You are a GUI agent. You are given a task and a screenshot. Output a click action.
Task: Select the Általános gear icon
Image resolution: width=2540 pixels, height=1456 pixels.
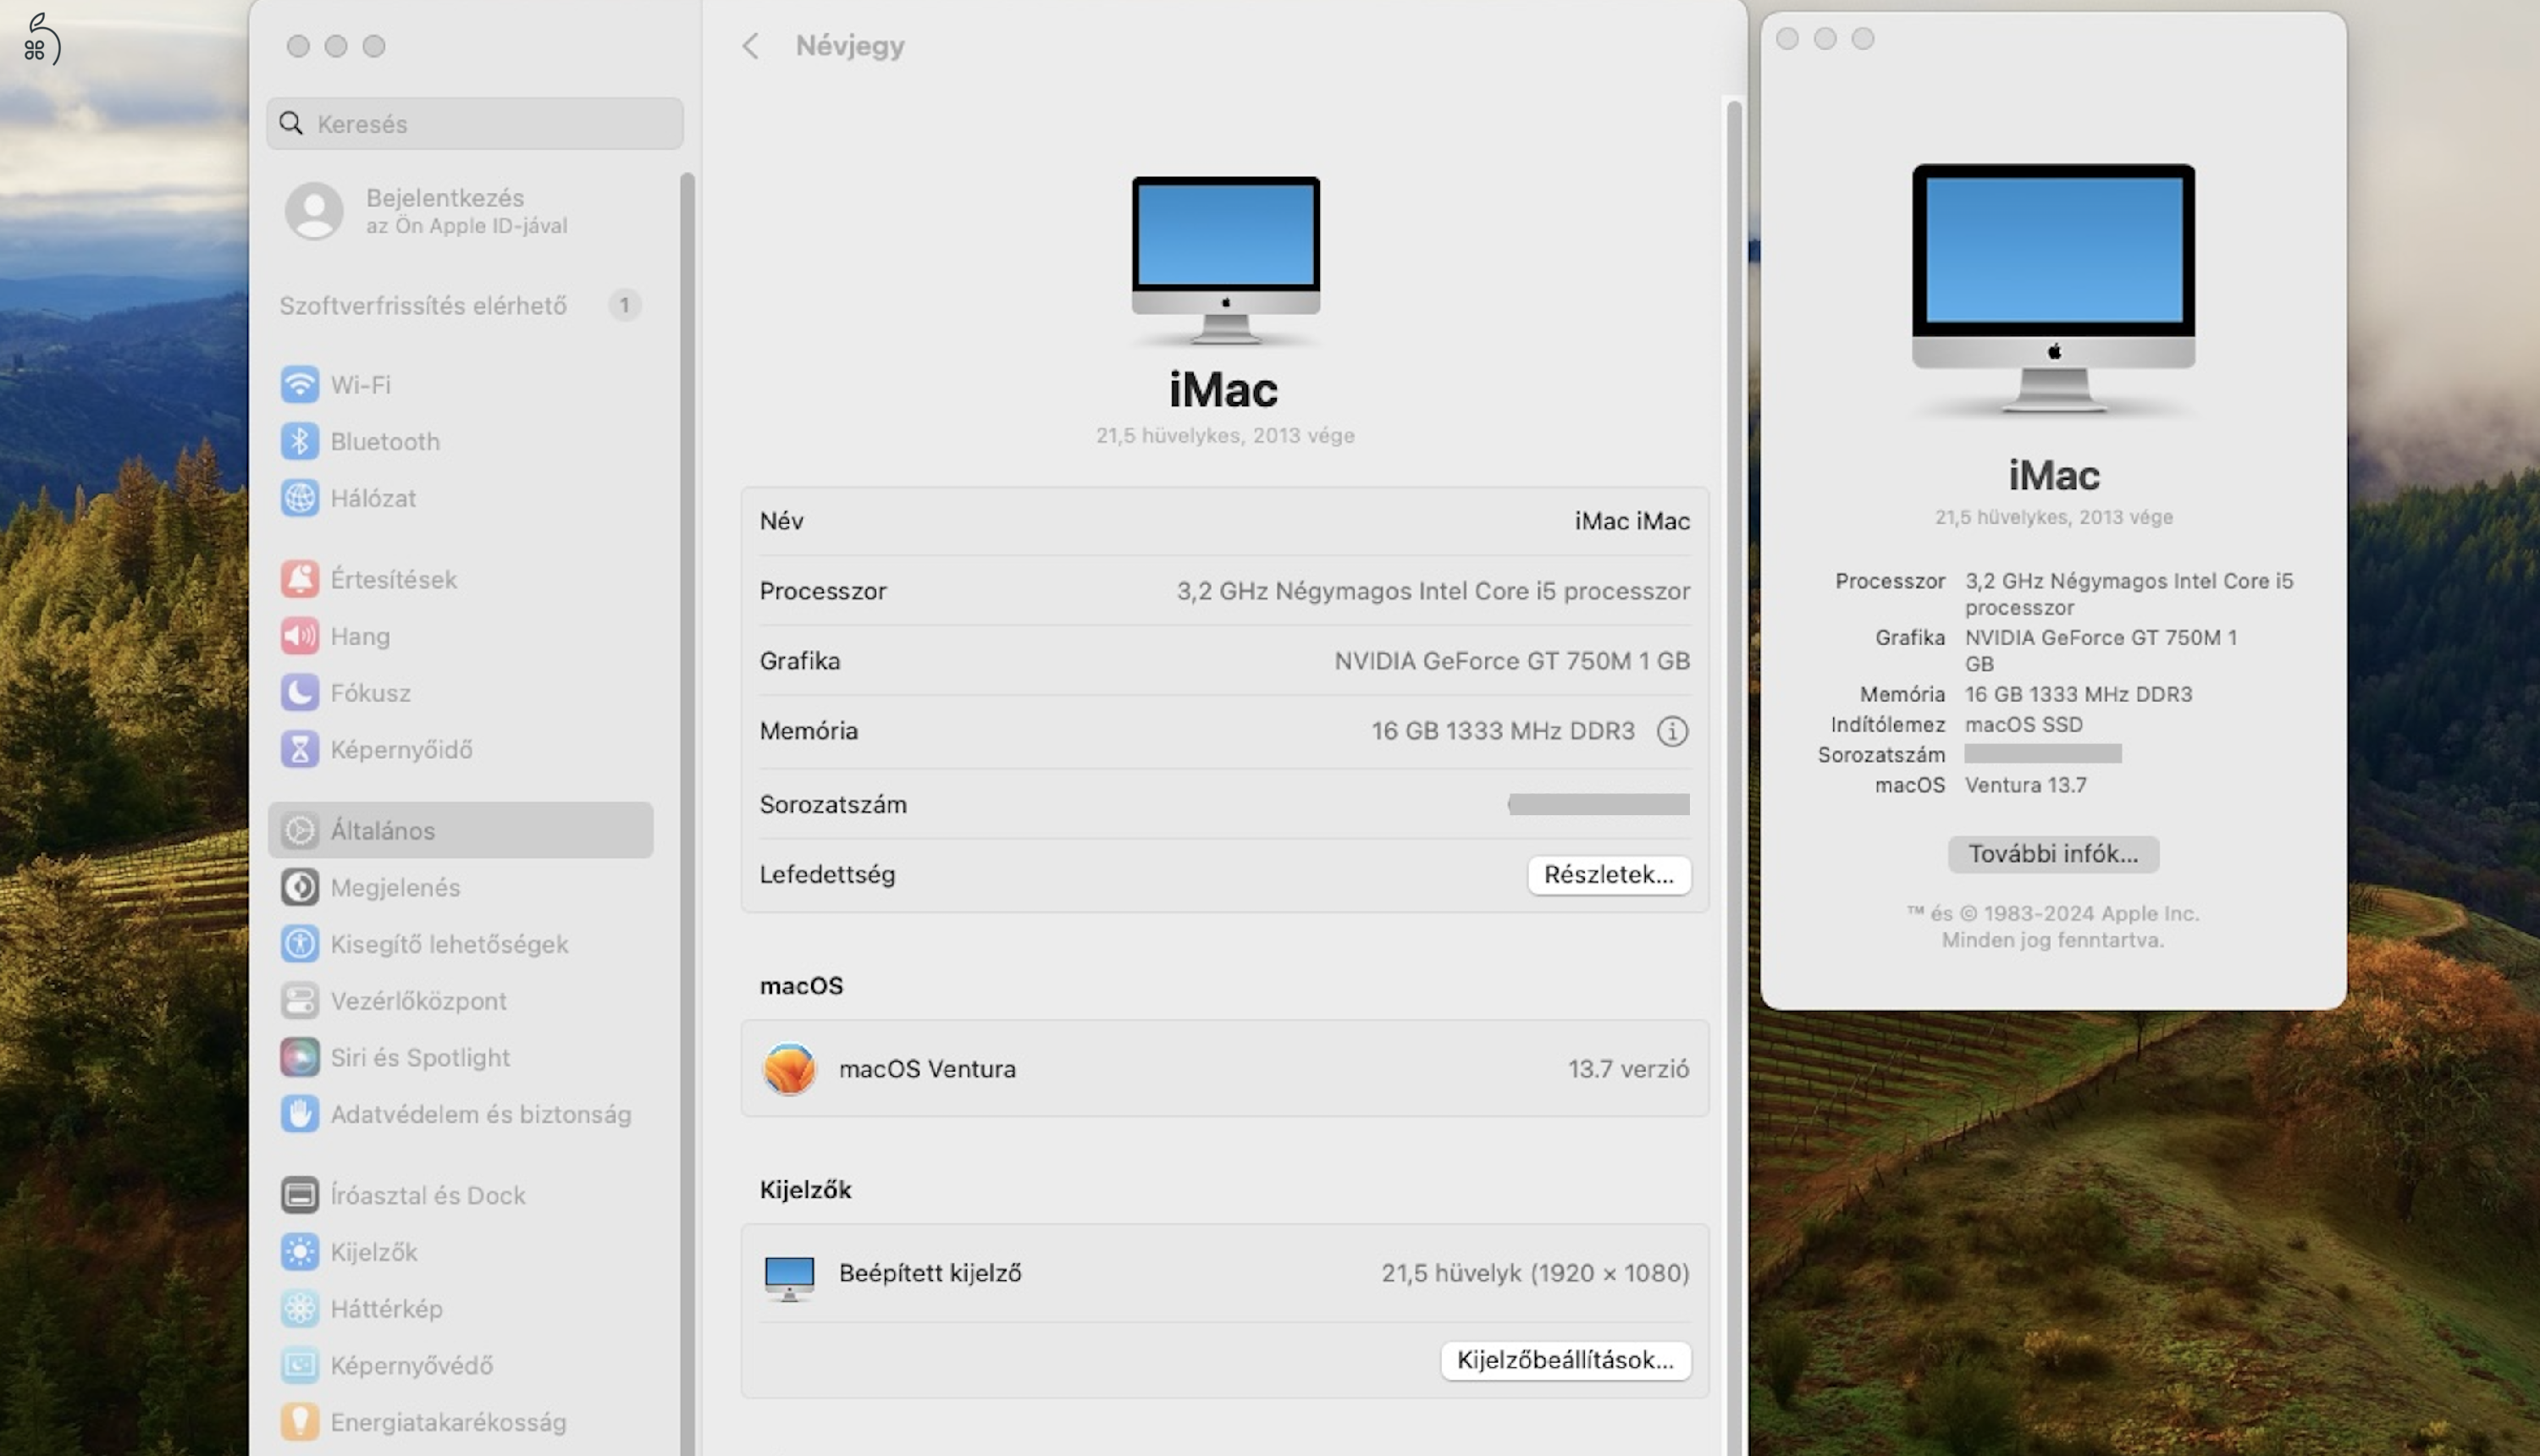click(300, 830)
